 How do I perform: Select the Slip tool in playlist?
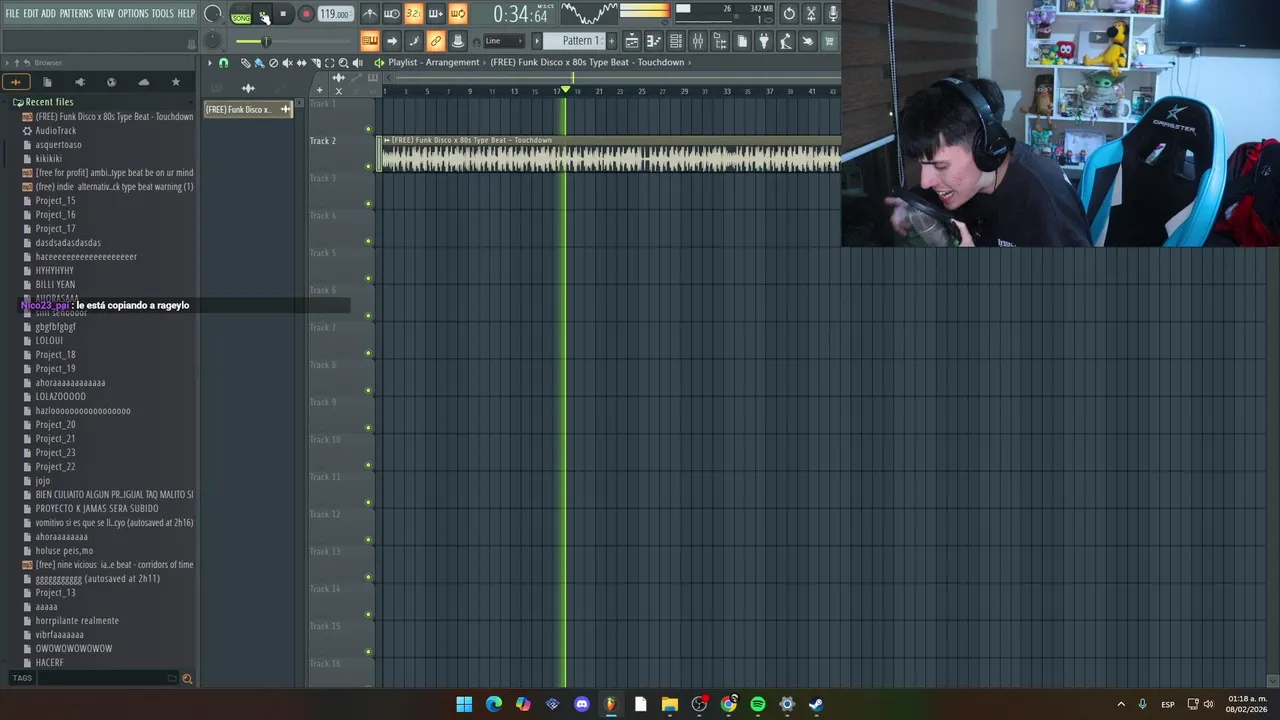click(301, 63)
